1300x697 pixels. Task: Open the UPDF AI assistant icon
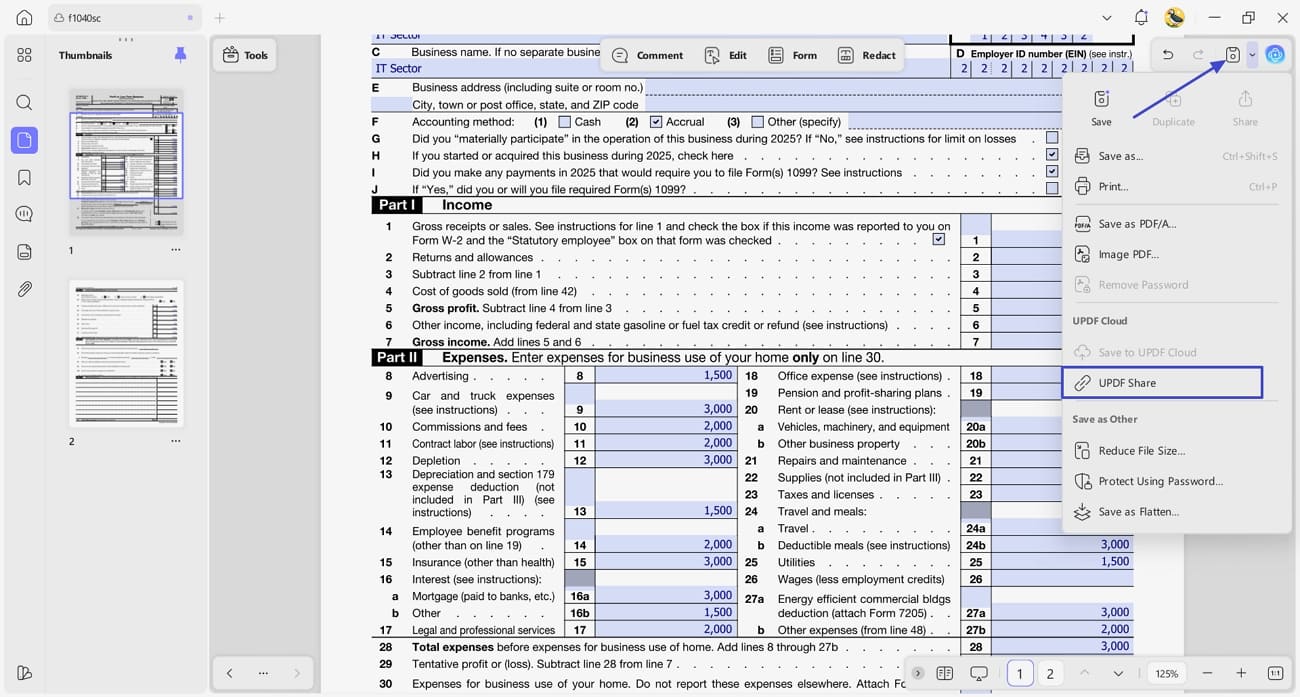pos(1275,55)
